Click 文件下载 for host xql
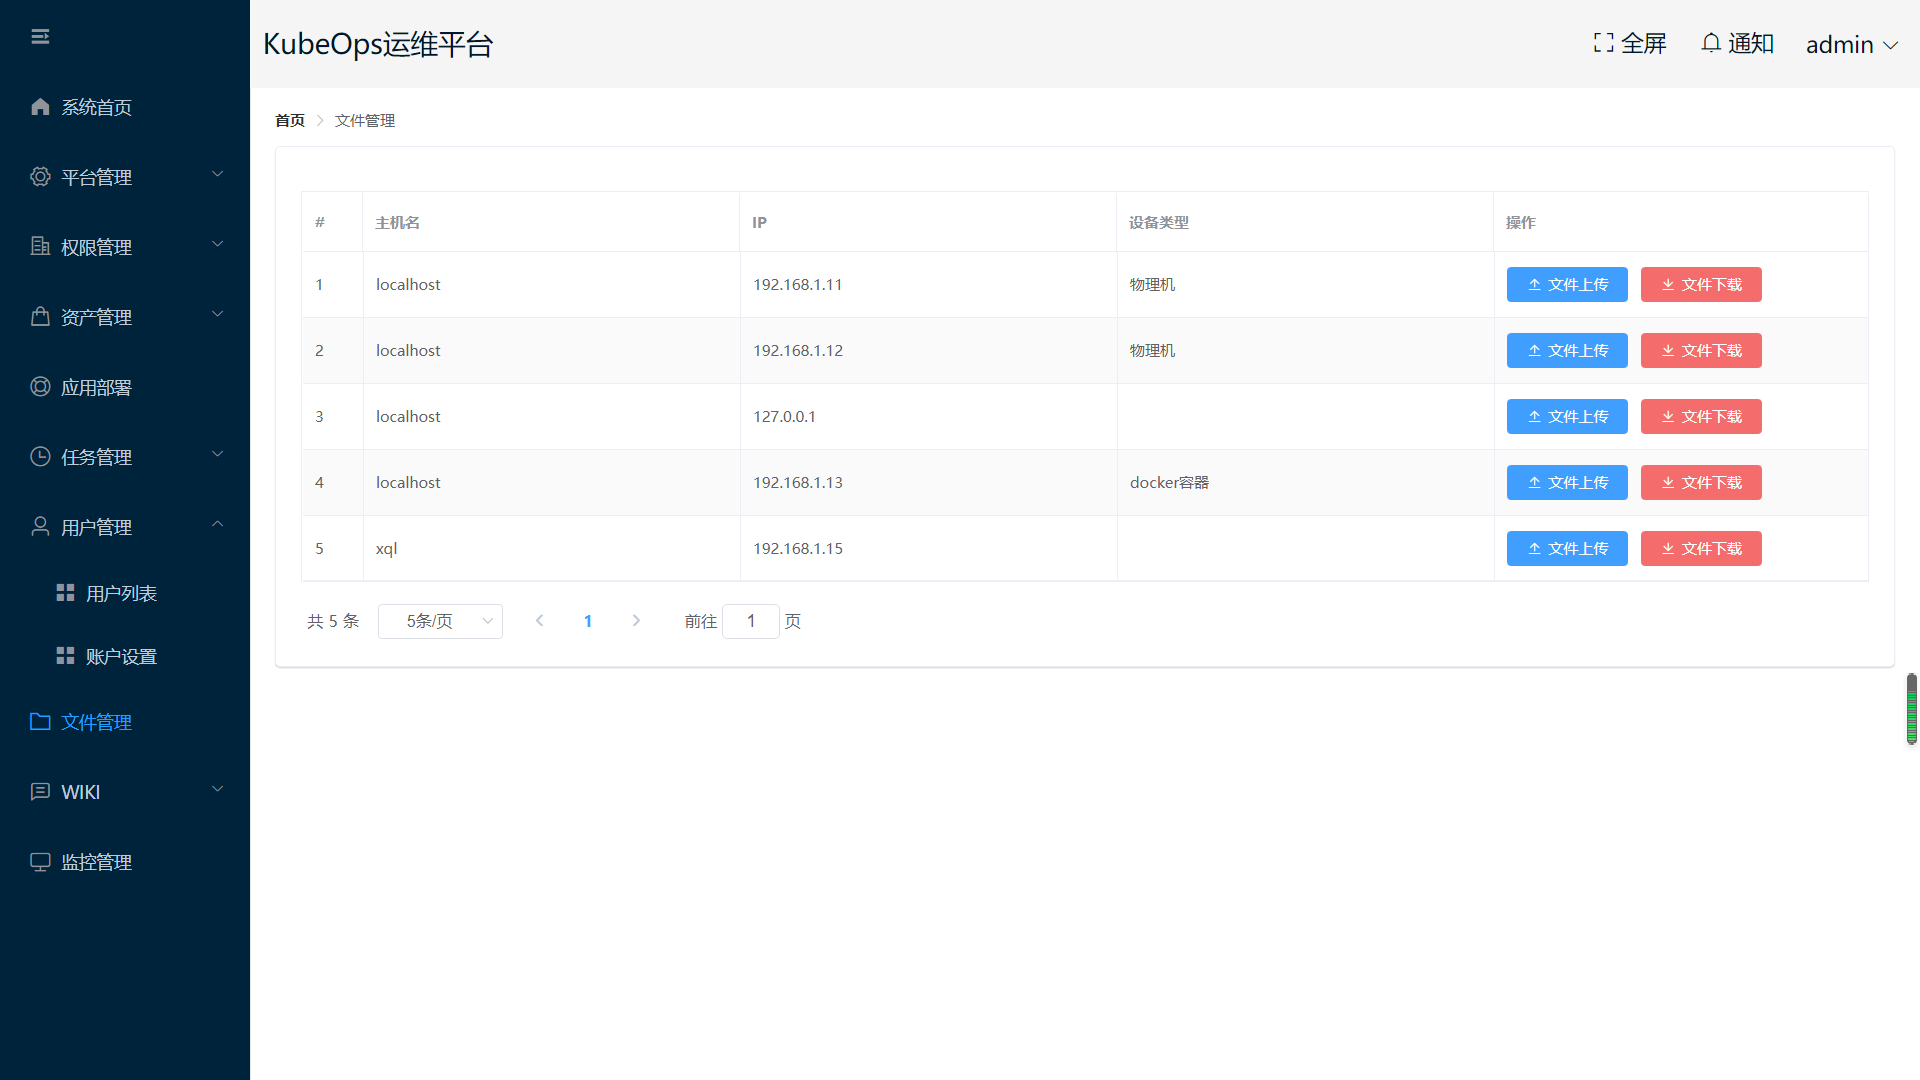This screenshot has width=1920, height=1080. [1700, 549]
